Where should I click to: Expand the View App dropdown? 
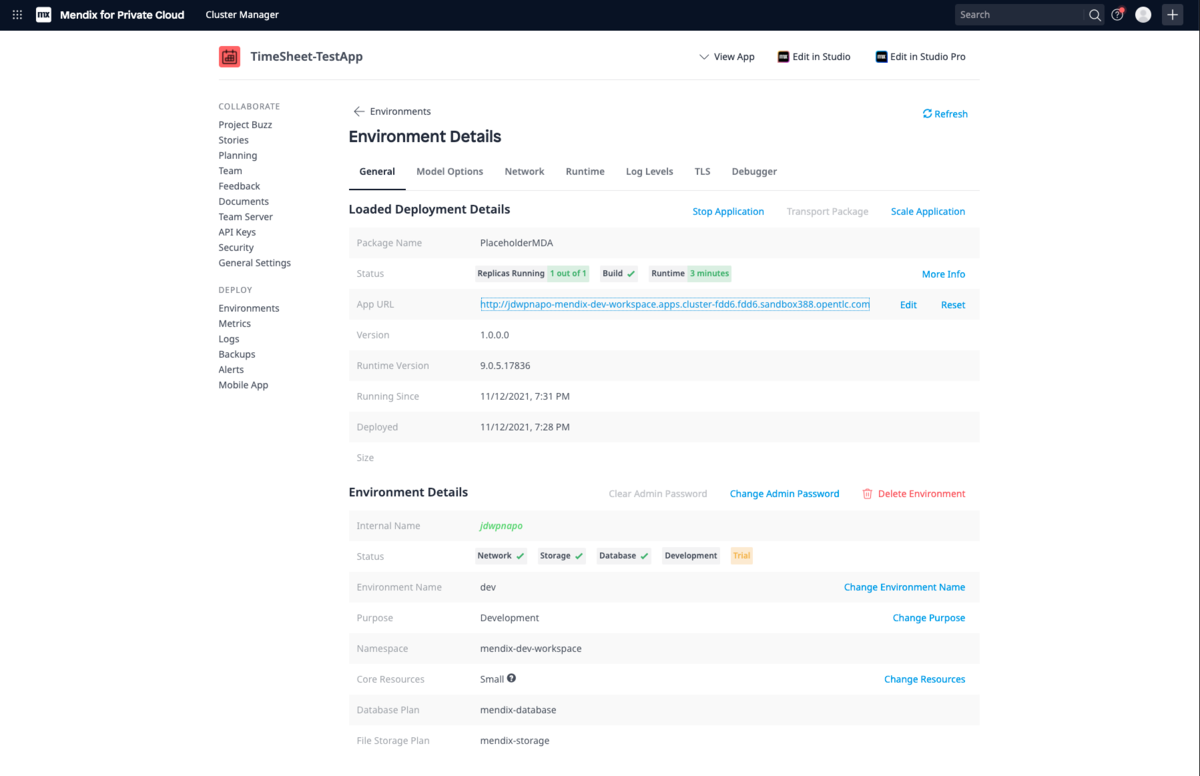point(726,57)
